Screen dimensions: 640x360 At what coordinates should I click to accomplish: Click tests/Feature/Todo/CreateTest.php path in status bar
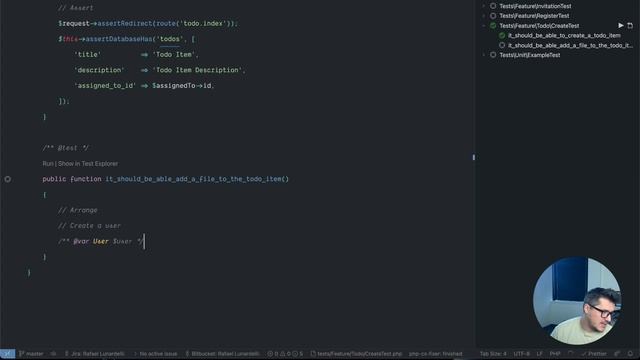point(356,354)
